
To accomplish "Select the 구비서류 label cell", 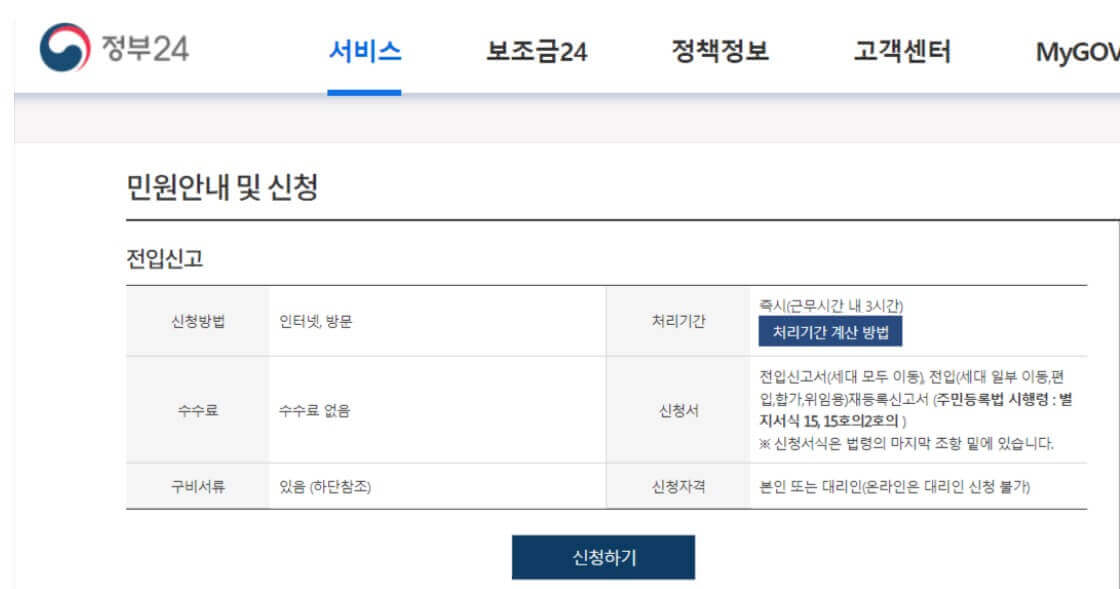I will click(198, 487).
